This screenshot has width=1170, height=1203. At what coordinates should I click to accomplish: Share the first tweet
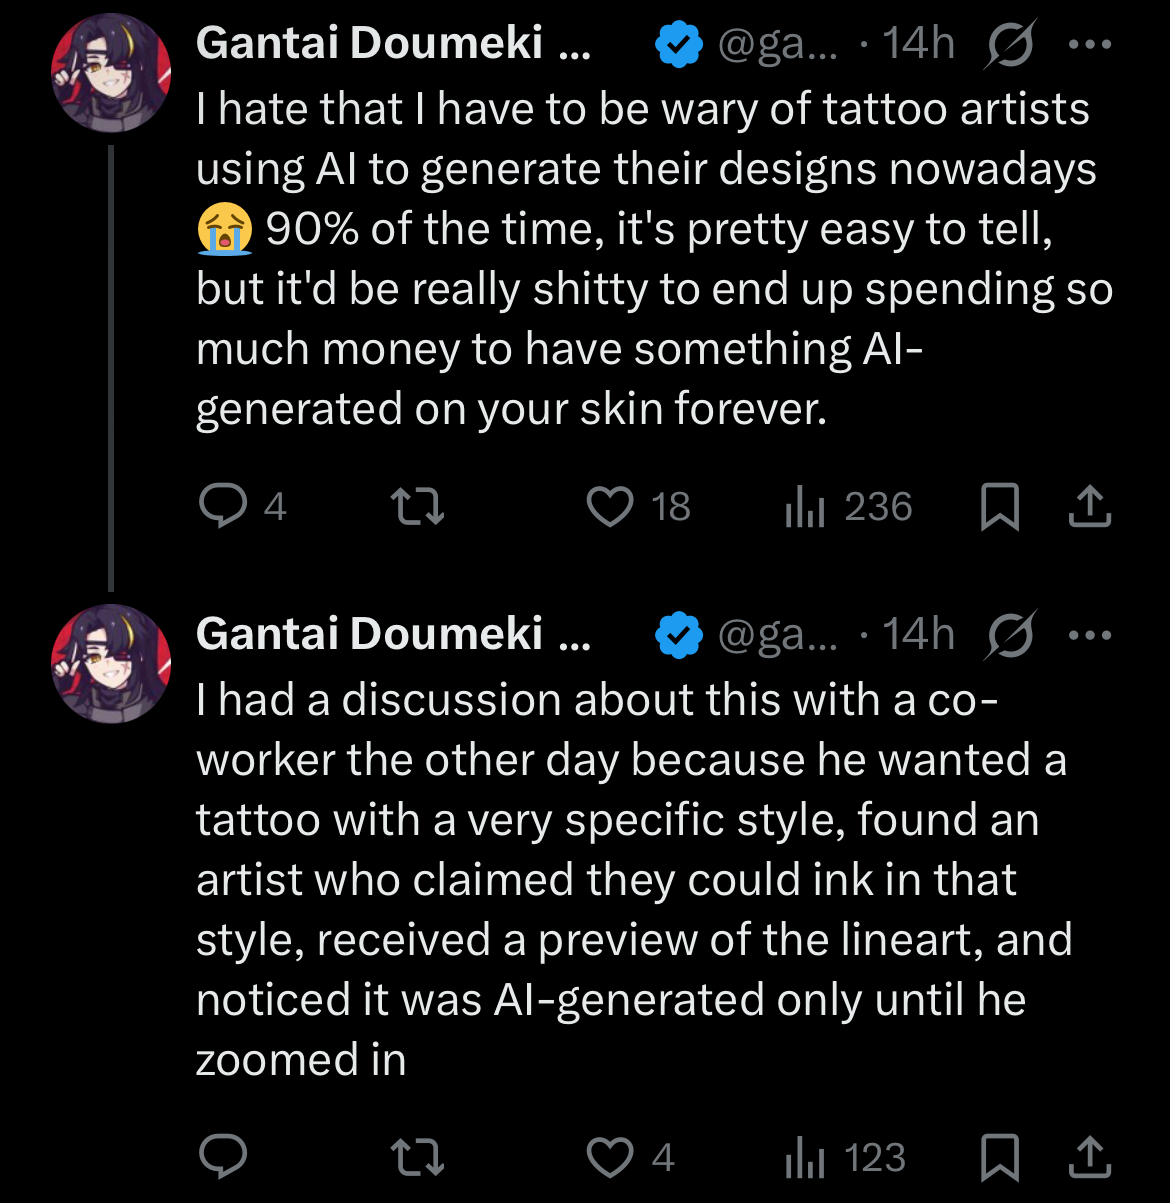coord(1089,507)
